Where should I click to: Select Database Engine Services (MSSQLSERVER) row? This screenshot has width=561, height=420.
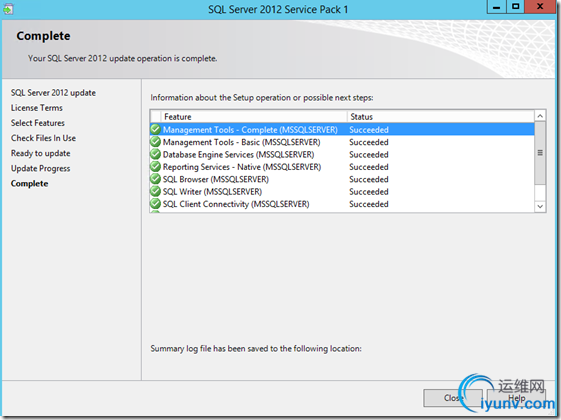(x=342, y=155)
